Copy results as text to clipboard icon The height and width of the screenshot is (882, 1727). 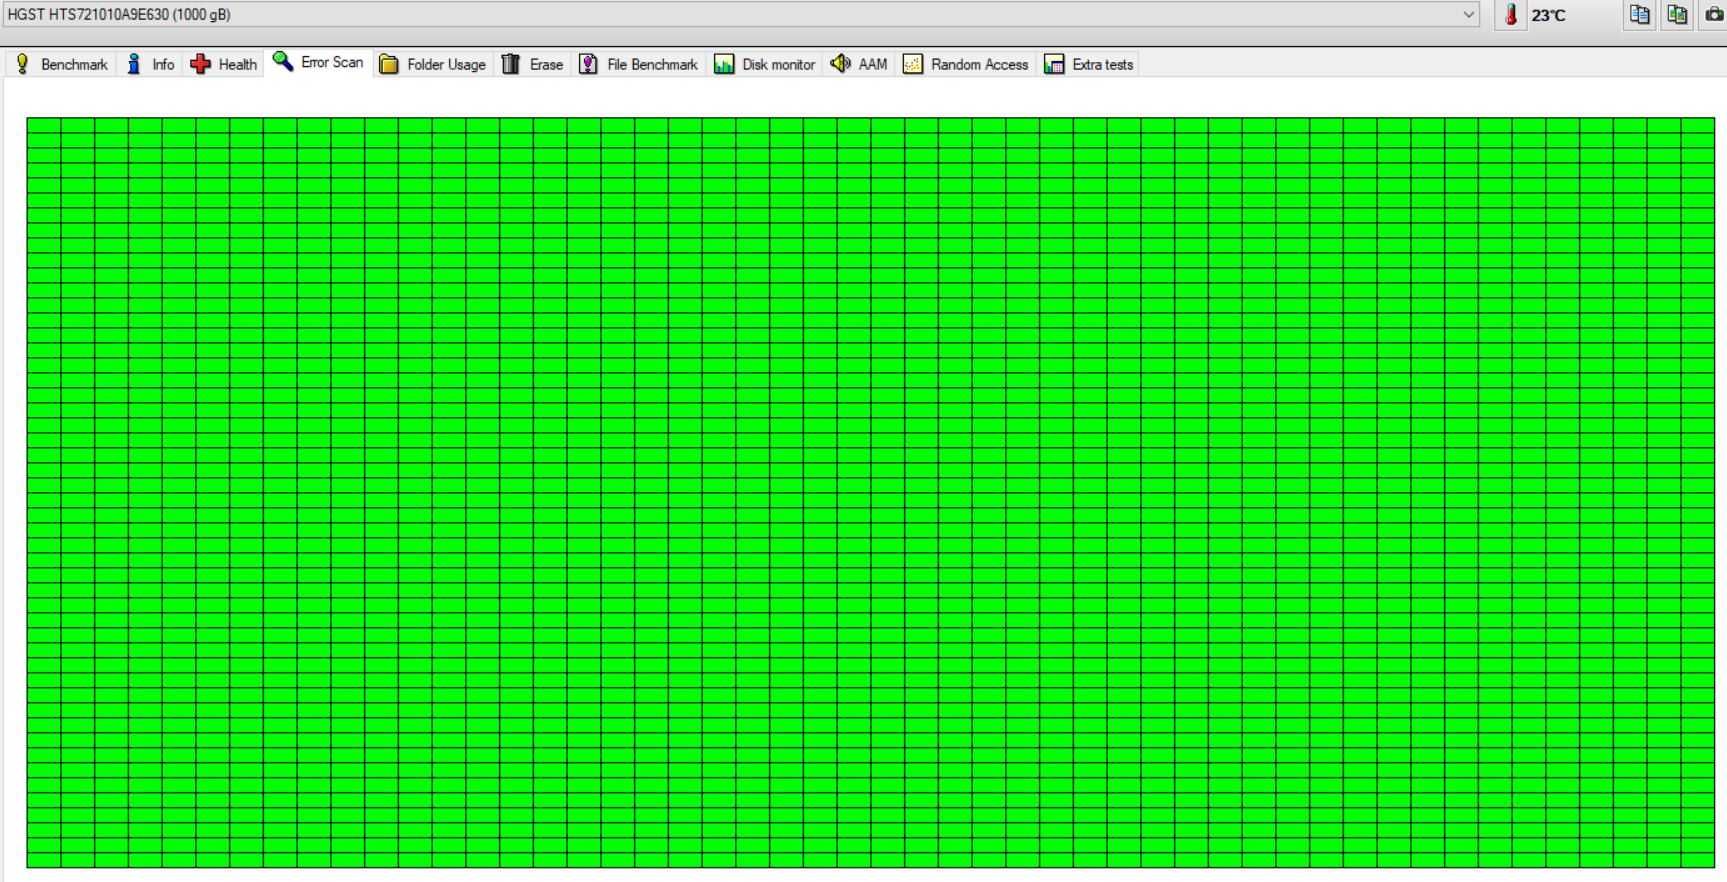(1640, 15)
